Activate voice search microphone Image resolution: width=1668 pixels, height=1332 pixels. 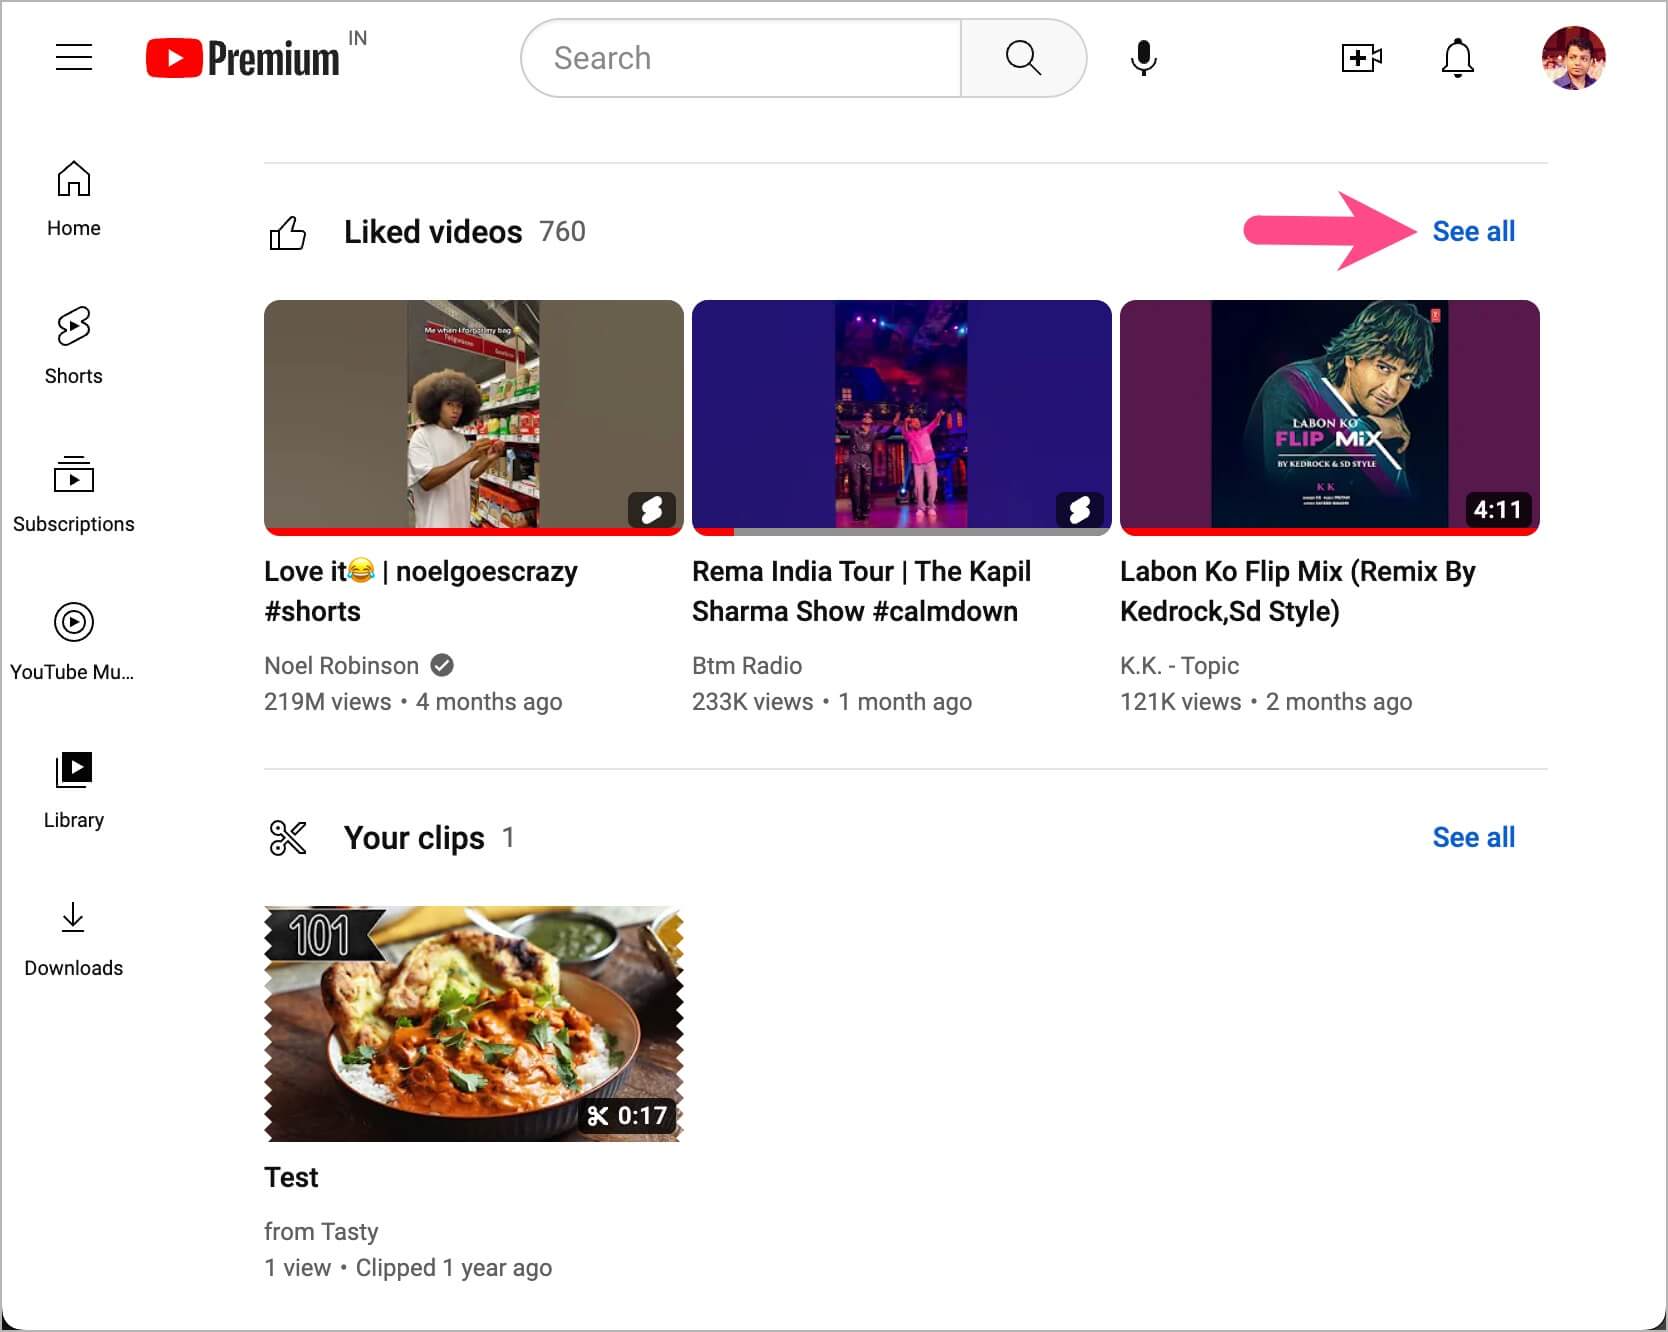point(1143,58)
